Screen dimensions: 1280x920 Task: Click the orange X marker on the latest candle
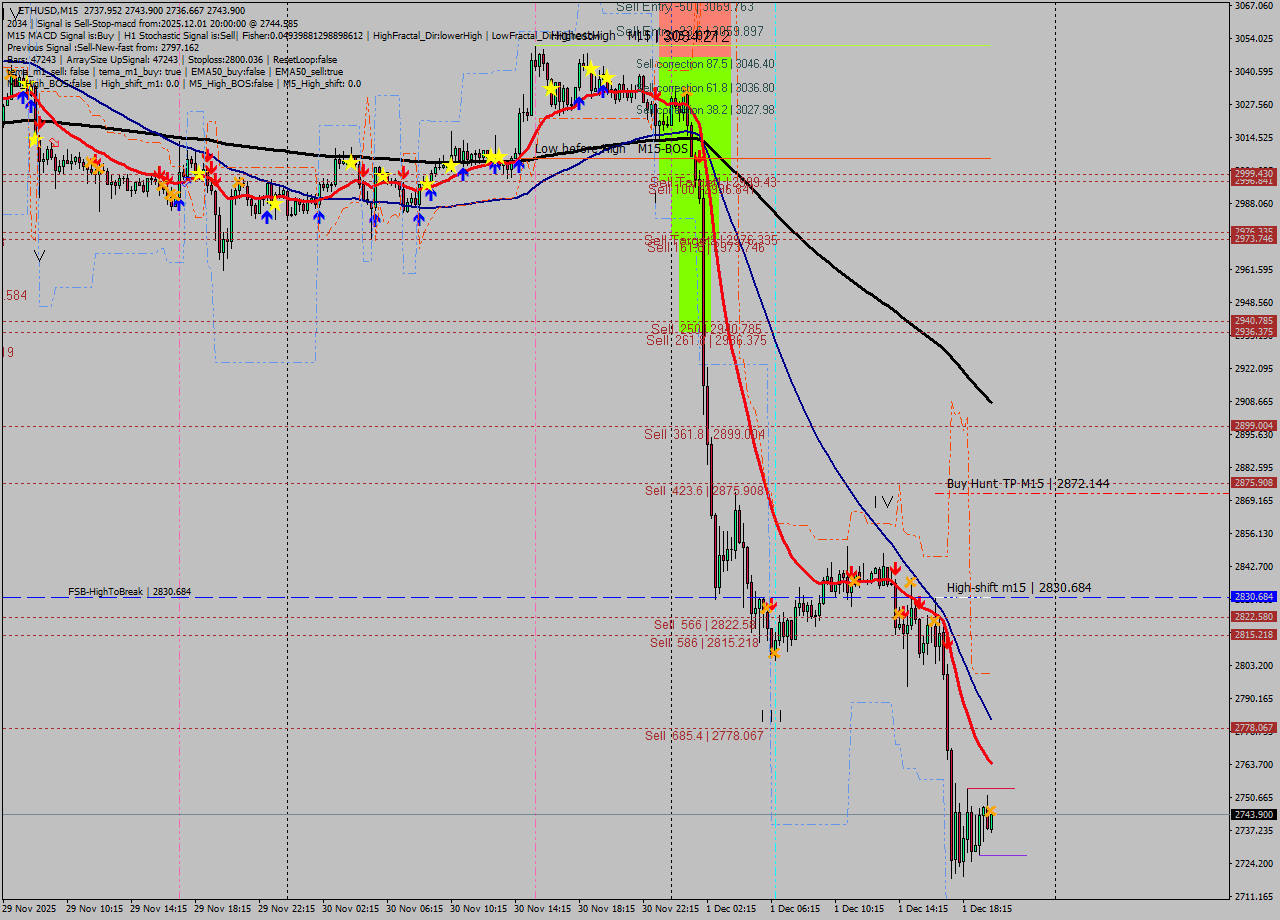point(990,812)
